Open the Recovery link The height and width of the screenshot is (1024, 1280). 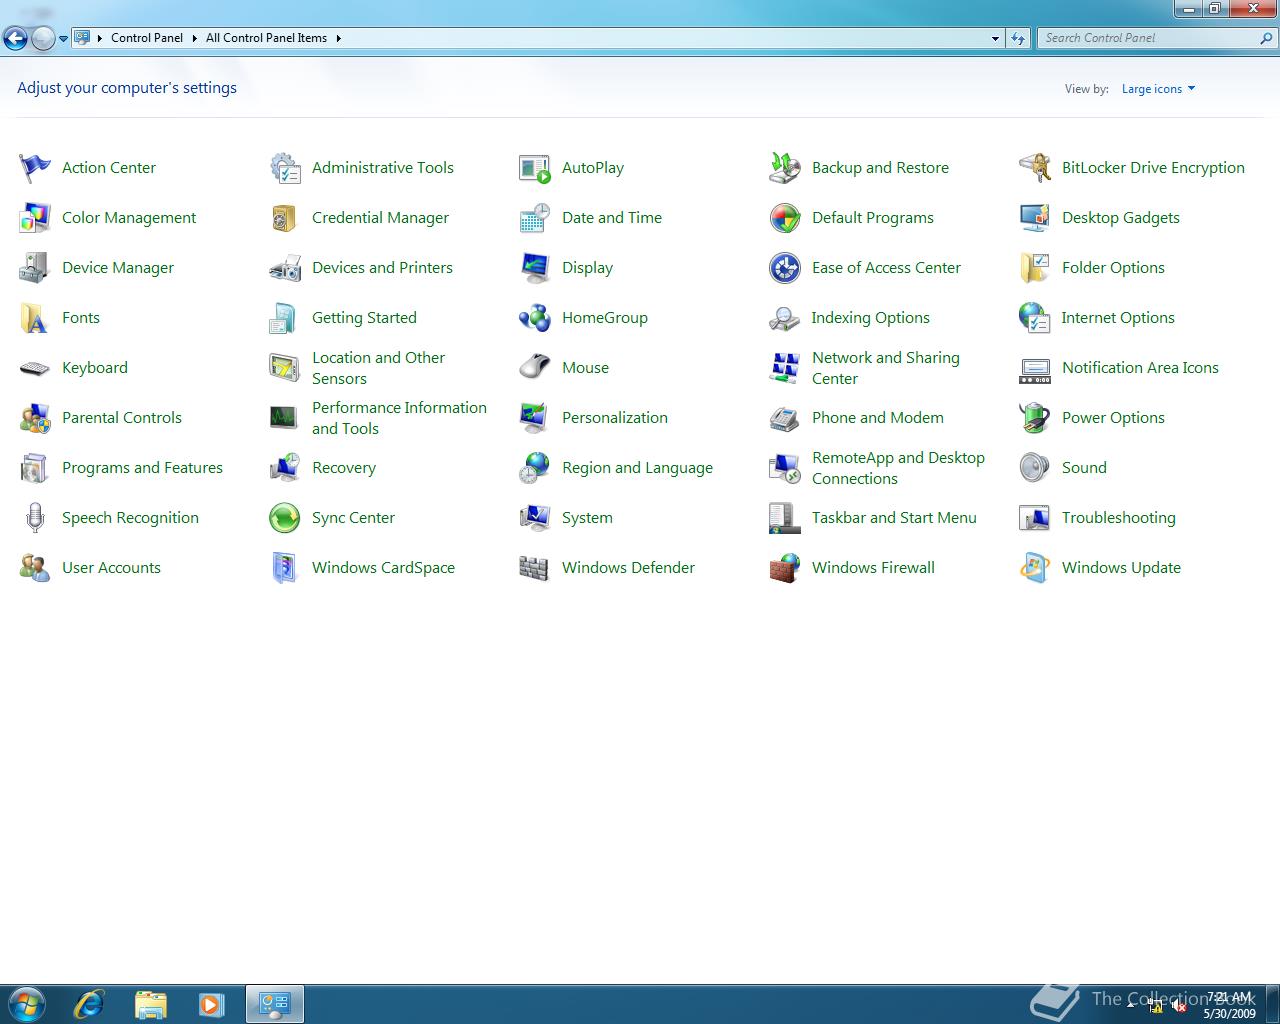click(344, 468)
